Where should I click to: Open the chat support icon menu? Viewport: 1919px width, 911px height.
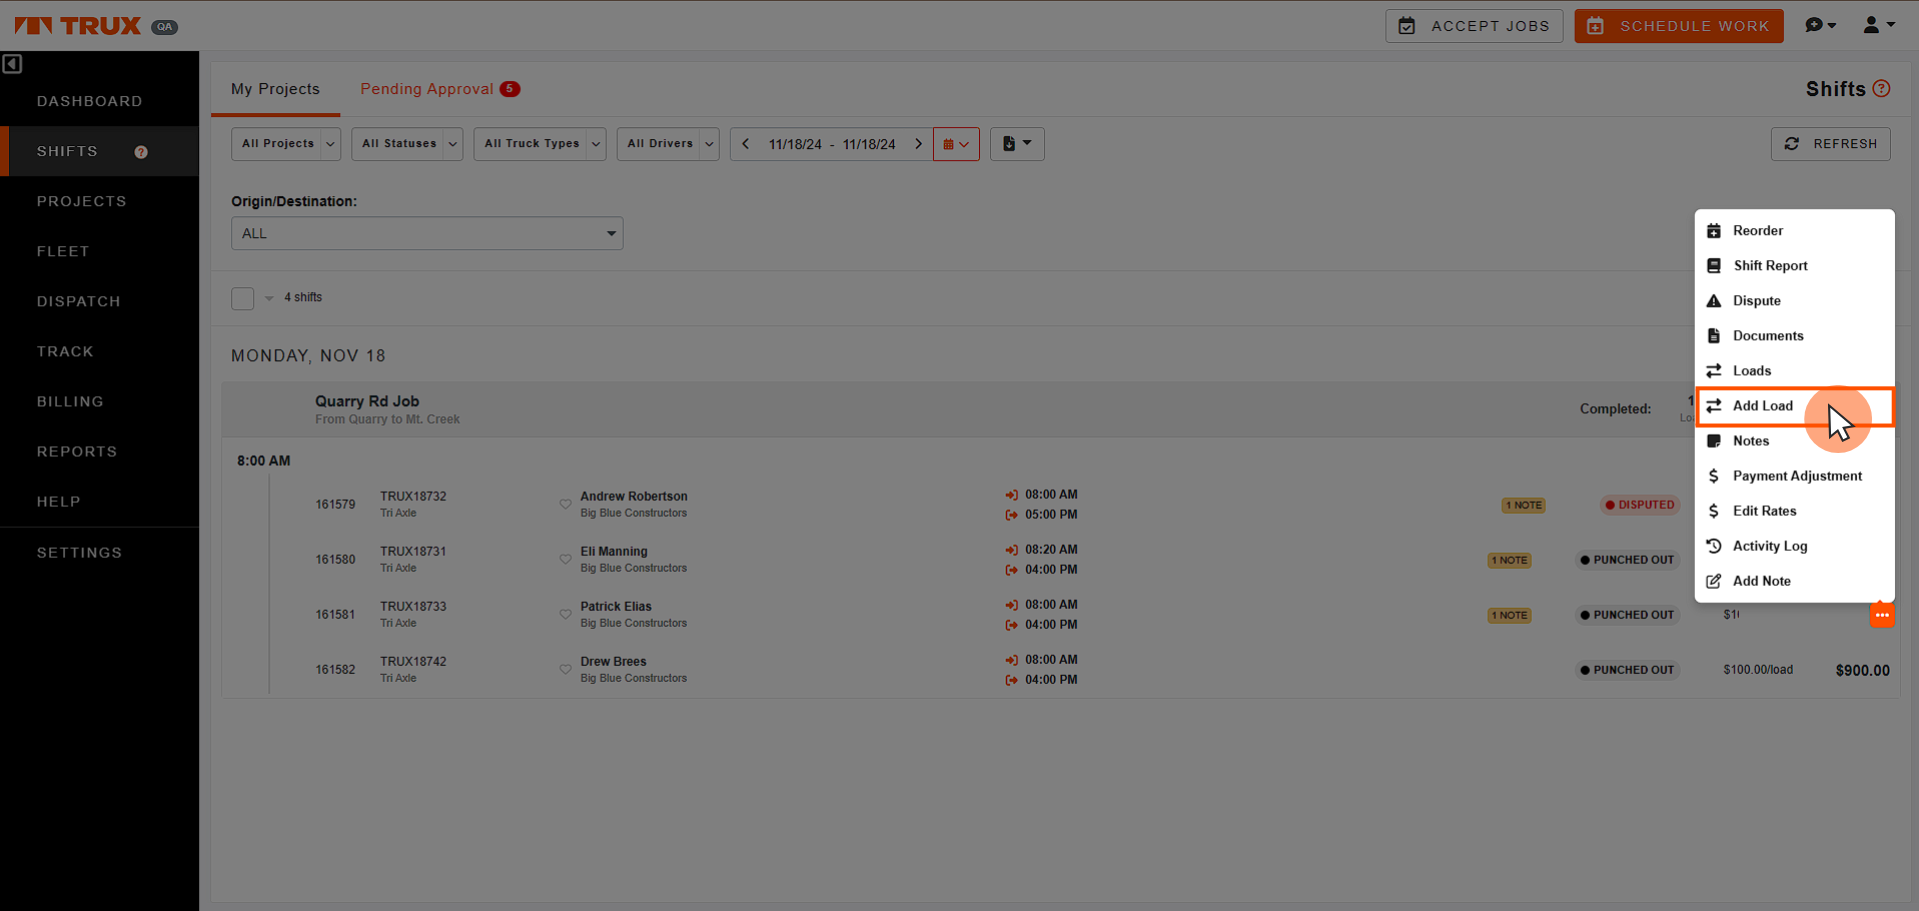(1820, 25)
